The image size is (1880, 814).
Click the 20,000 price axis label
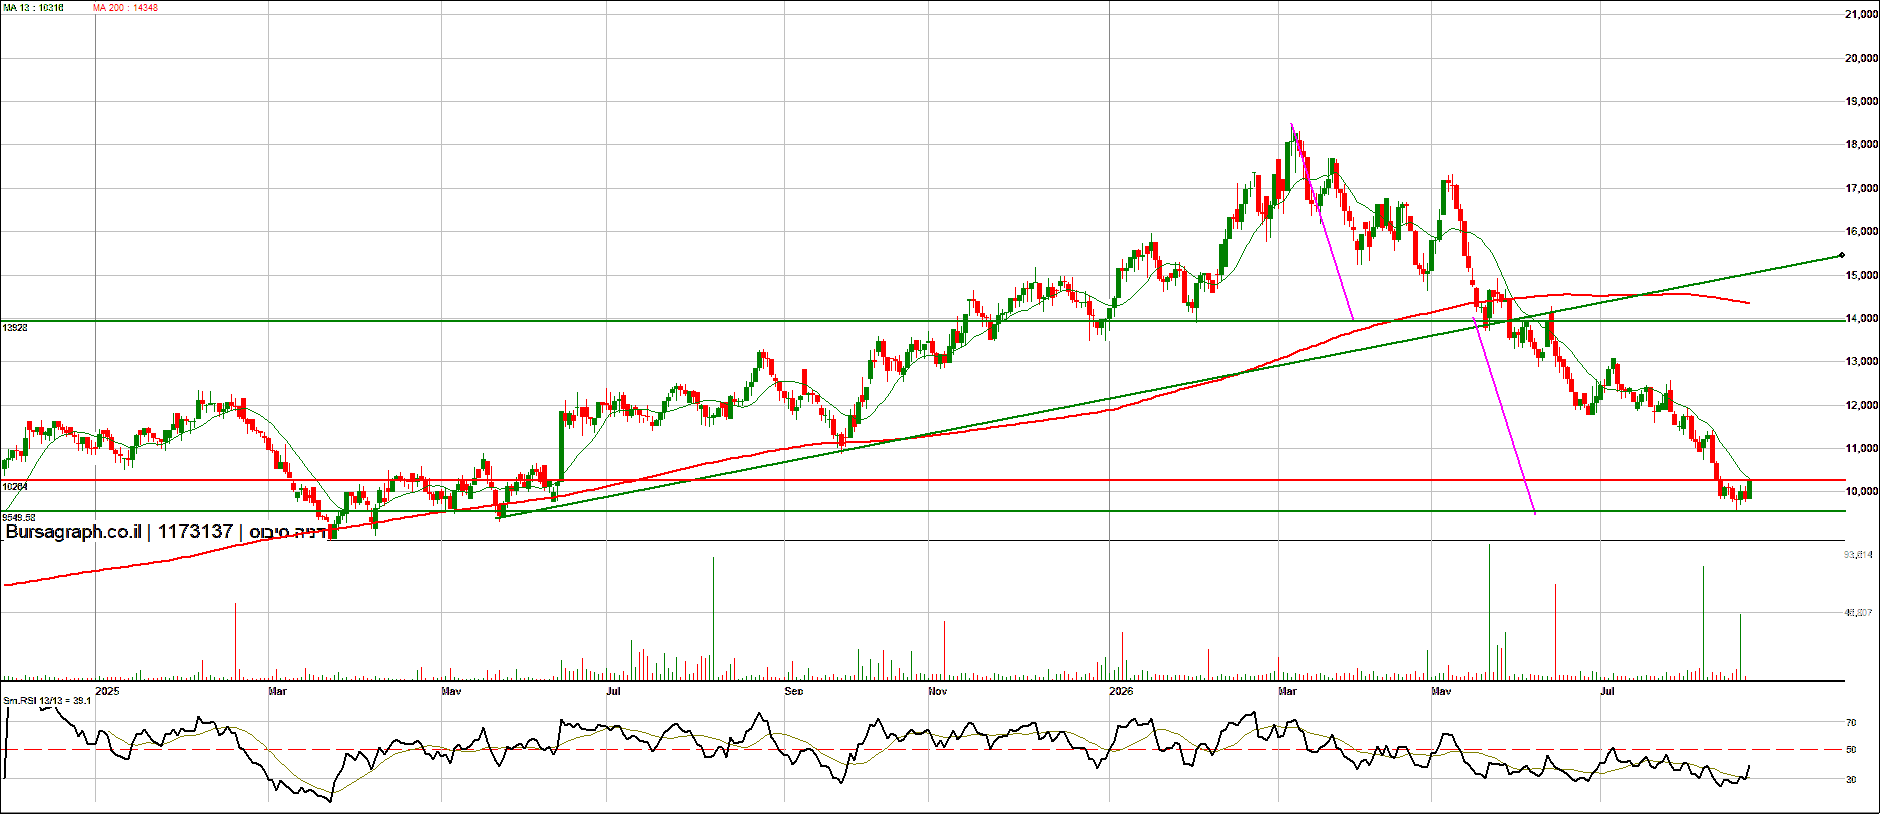[1861, 58]
